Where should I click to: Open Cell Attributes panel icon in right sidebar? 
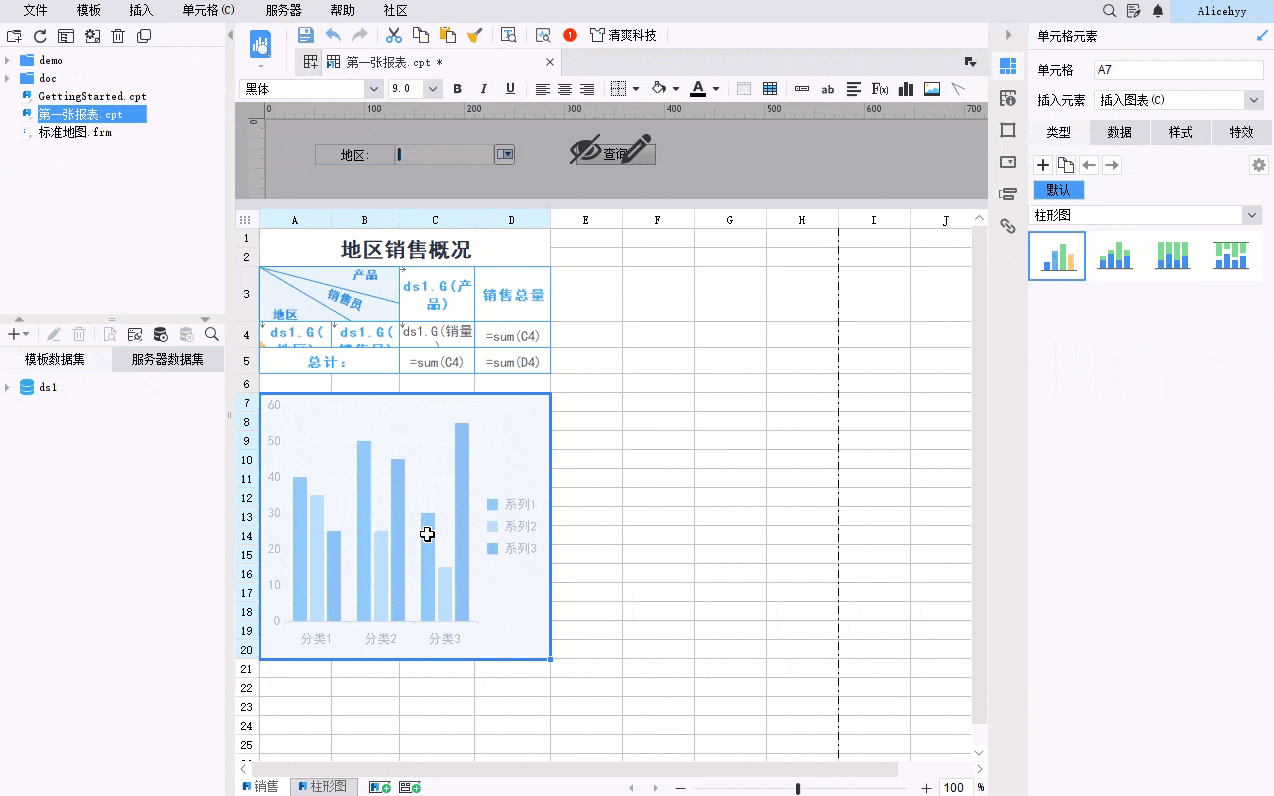click(x=1008, y=97)
